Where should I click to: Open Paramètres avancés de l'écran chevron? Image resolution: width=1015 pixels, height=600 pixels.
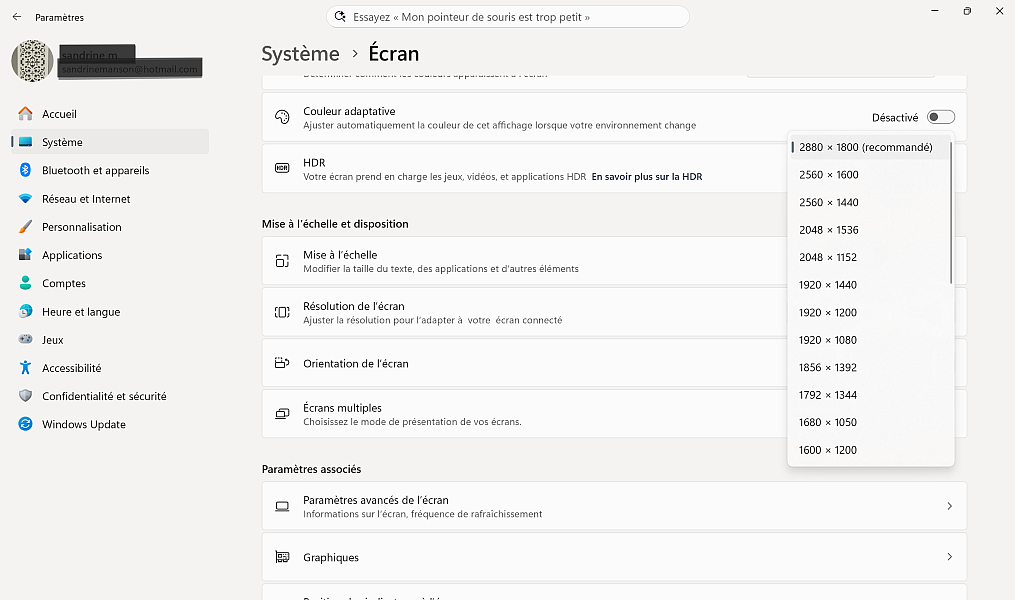click(x=950, y=506)
